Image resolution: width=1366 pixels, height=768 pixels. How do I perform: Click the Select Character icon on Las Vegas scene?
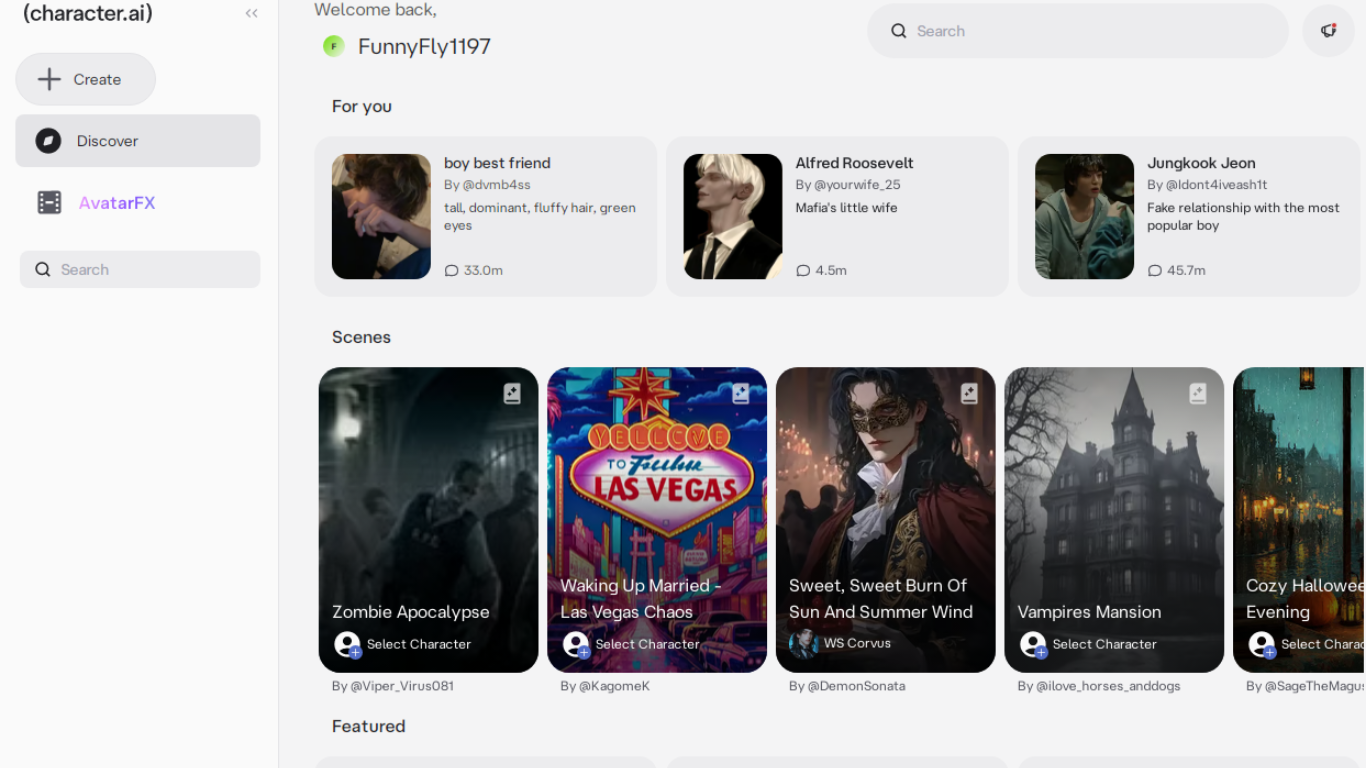tap(576, 645)
